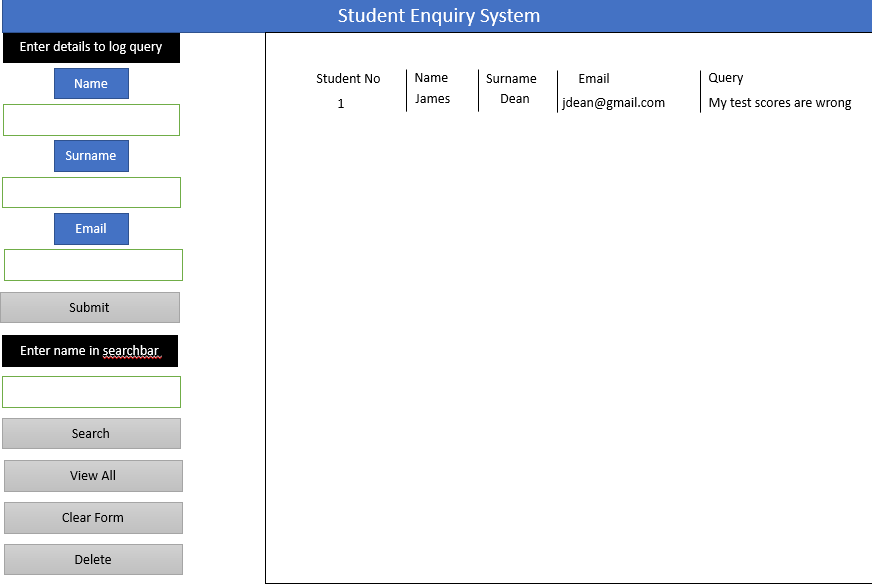This screenshot has height=584, width=872.
Task: Click the 'Enter details to log query' heading
Action: point(91,47)
